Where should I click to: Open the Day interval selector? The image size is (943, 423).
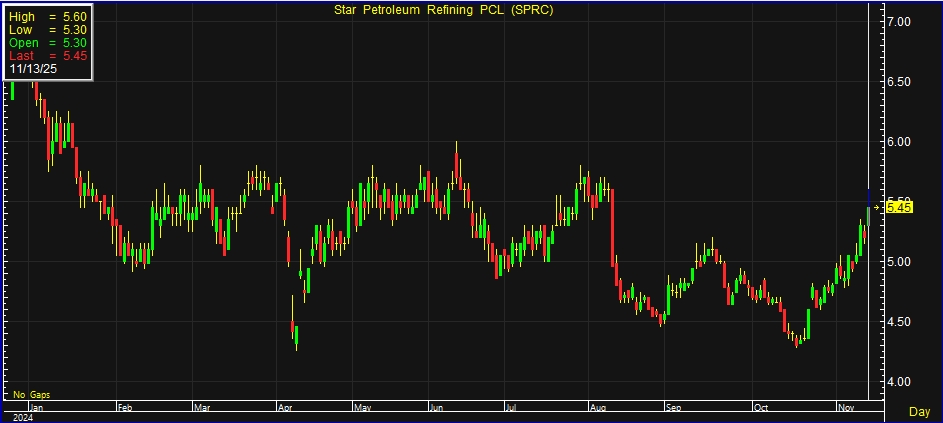pyautogui.click(x=919, y=412)
